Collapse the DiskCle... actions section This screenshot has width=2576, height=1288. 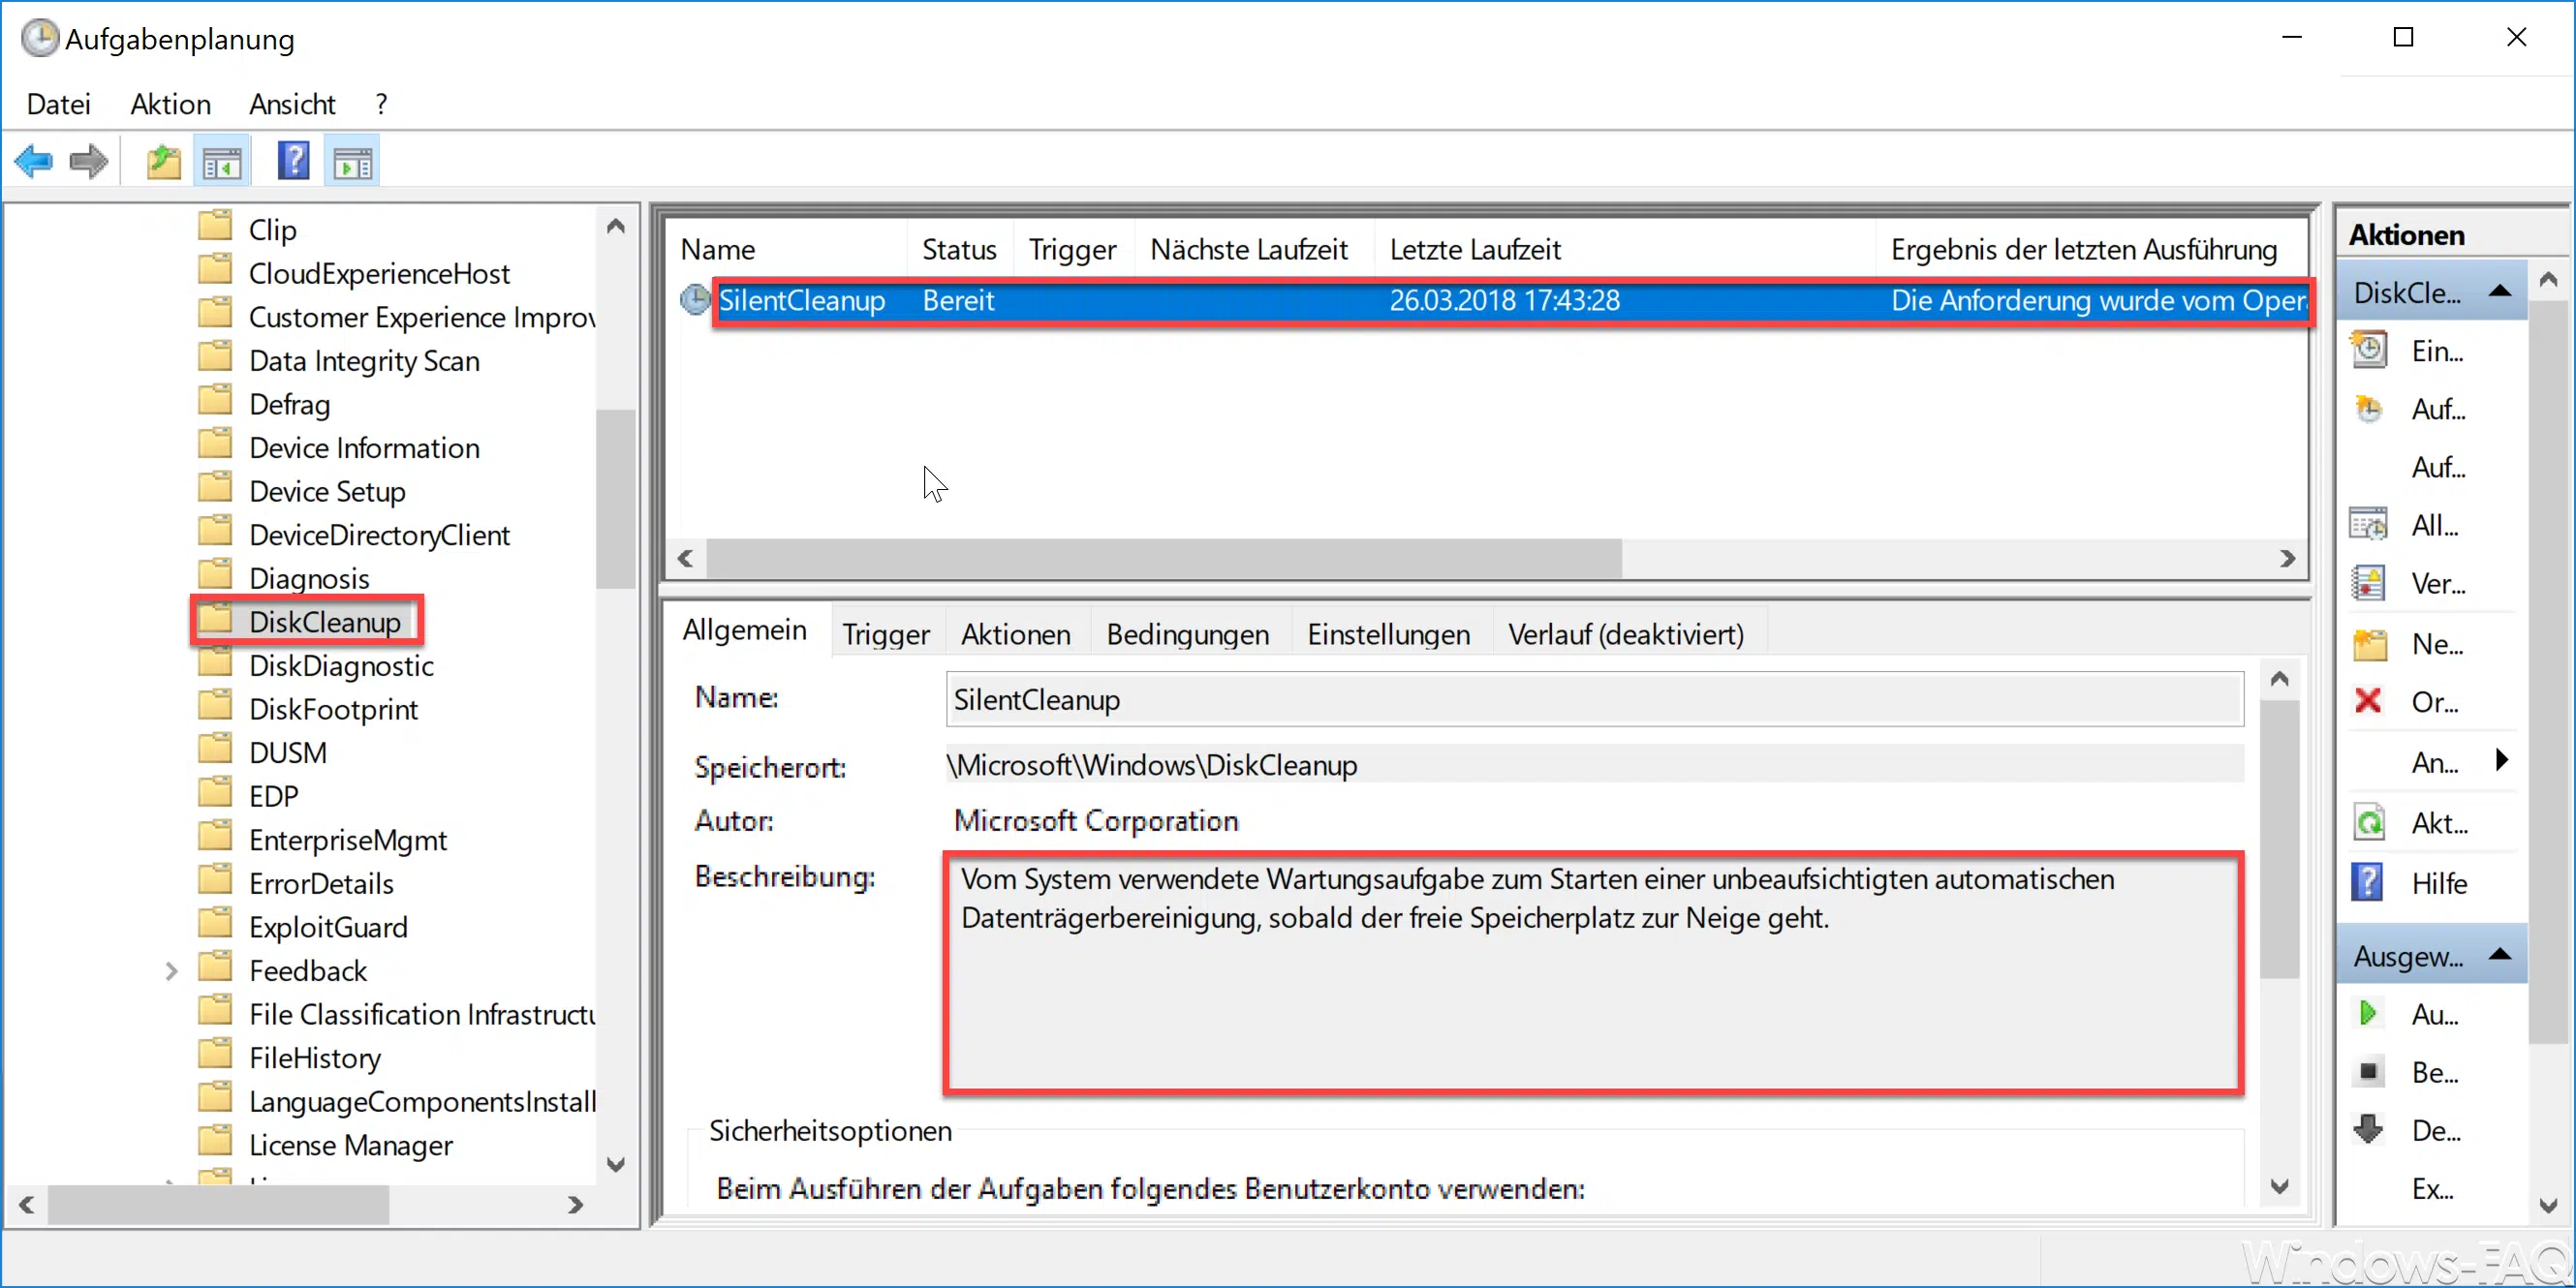(x=2499, y=292)
